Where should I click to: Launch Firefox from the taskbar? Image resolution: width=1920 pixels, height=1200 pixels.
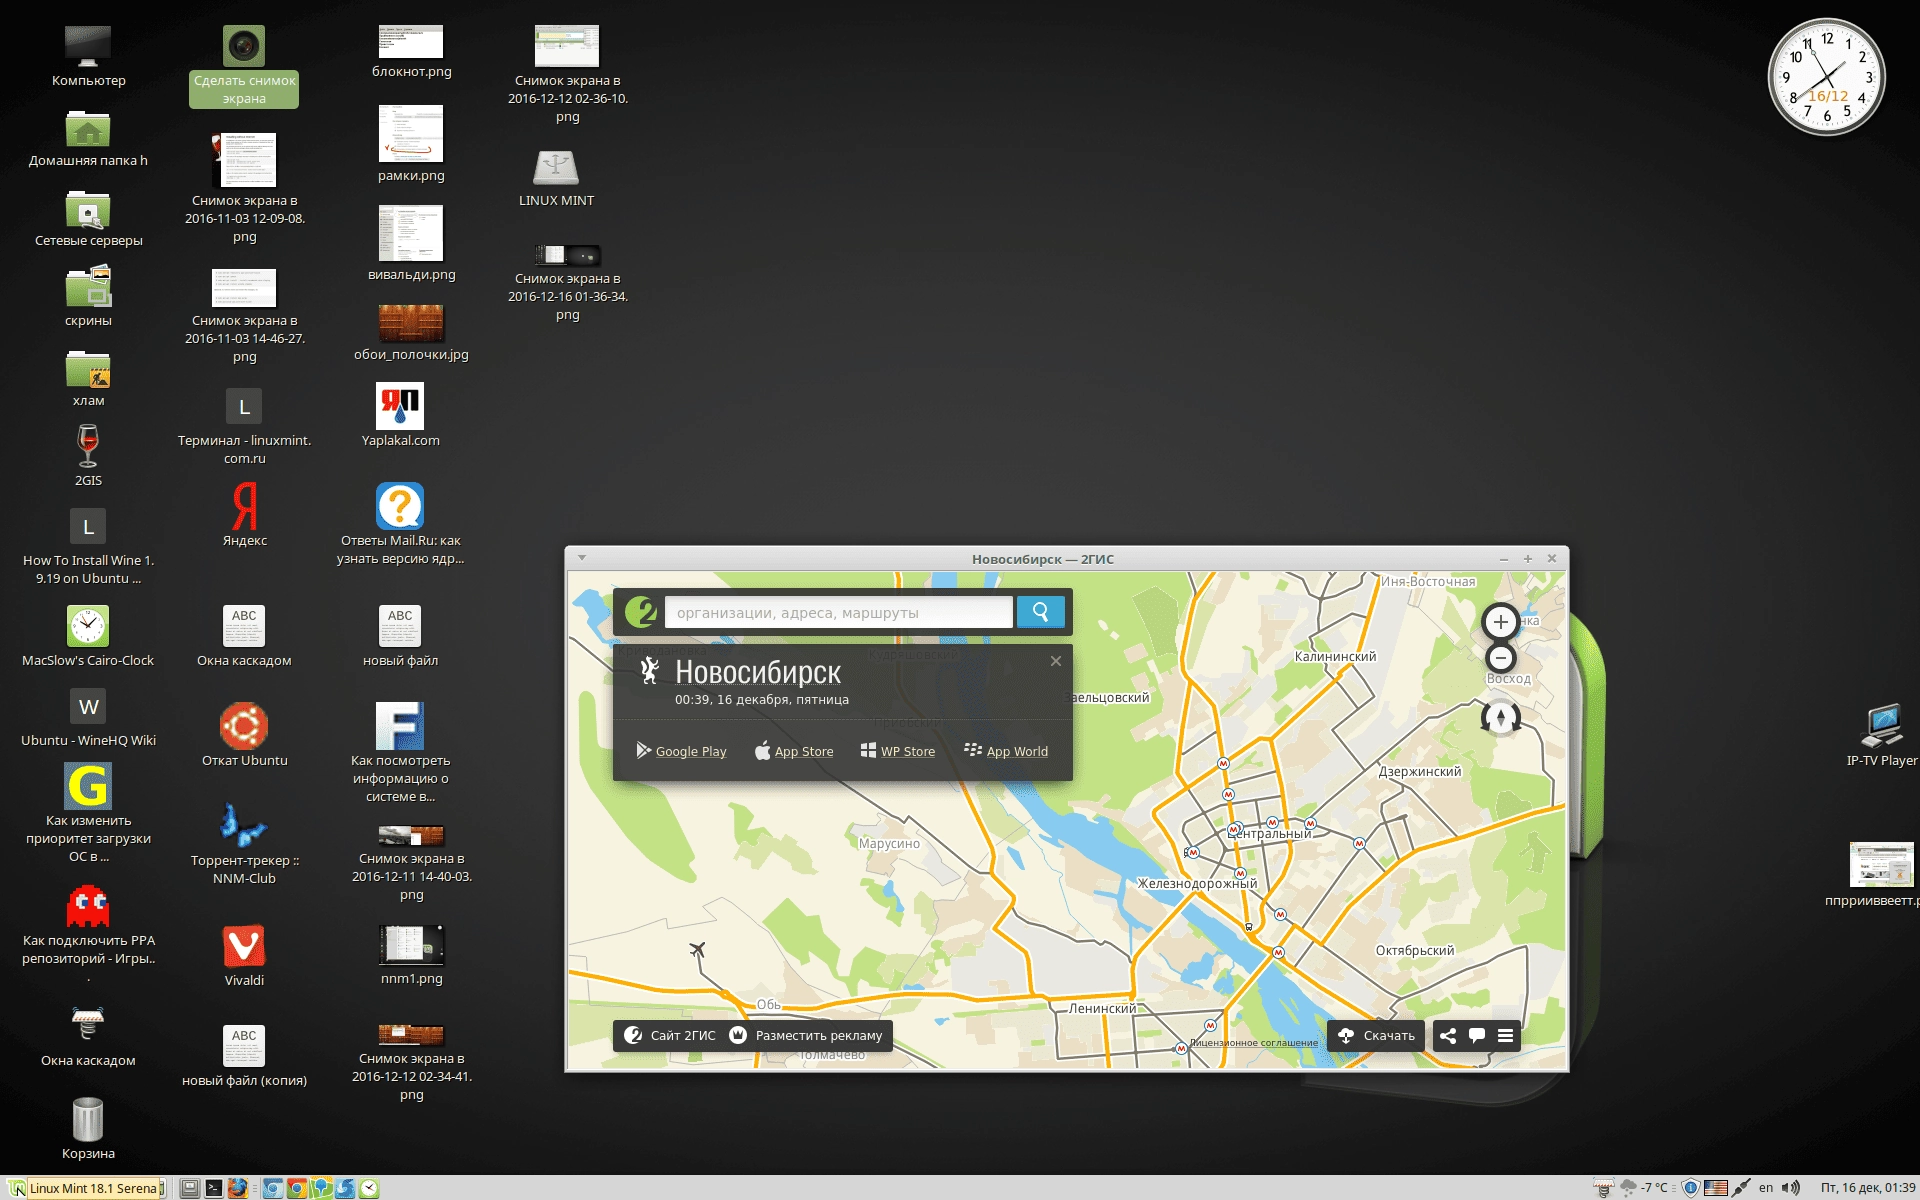[237, 1188]
